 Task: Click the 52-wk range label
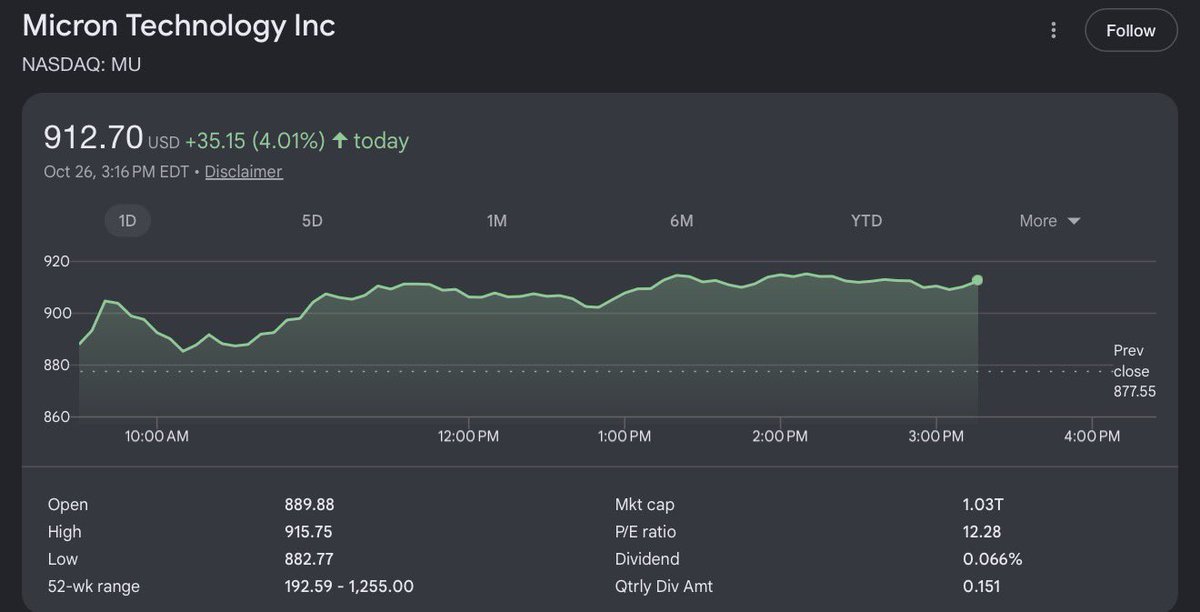[x=96, y=586]
